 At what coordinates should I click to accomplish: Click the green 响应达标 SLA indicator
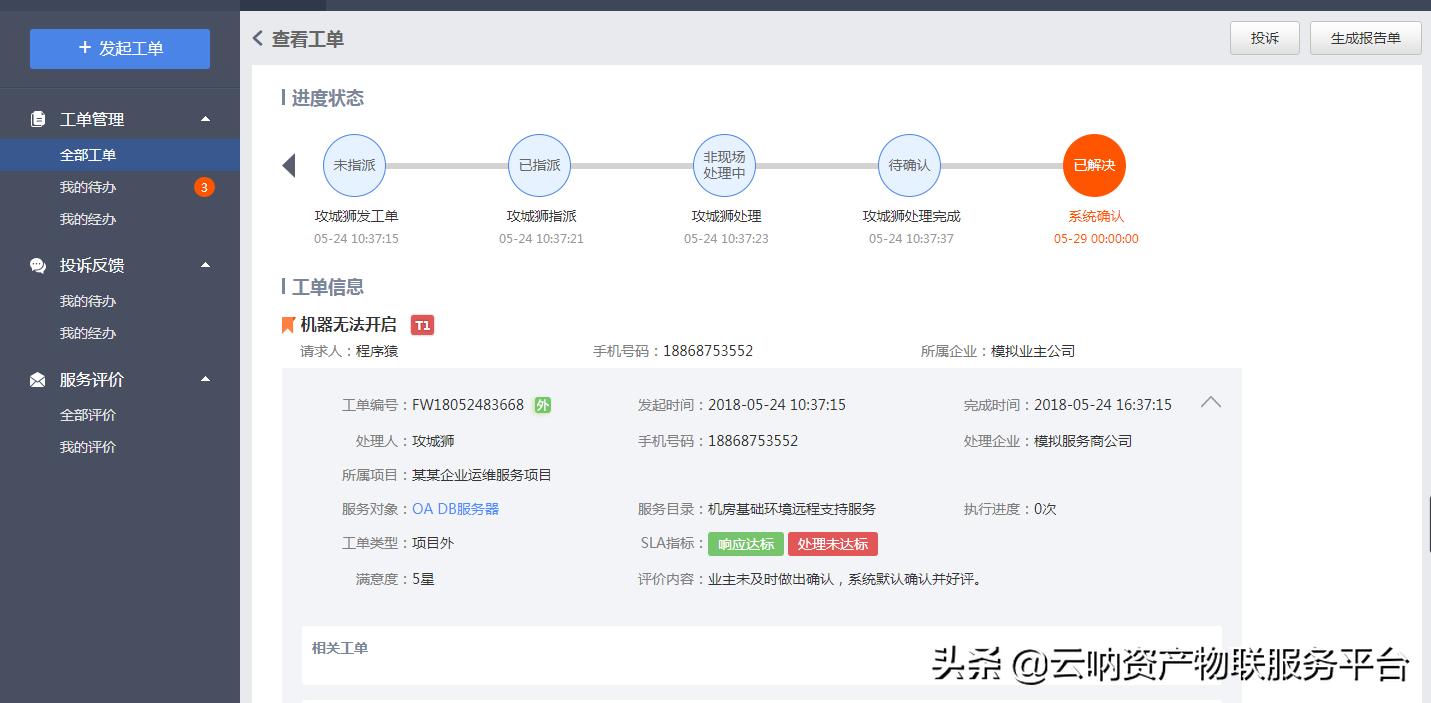[745, 544]
